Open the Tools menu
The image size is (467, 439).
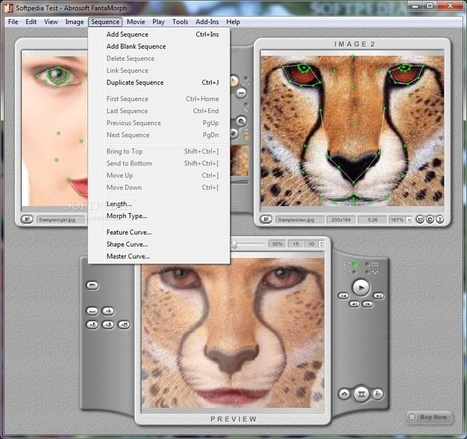click(180, 22)
